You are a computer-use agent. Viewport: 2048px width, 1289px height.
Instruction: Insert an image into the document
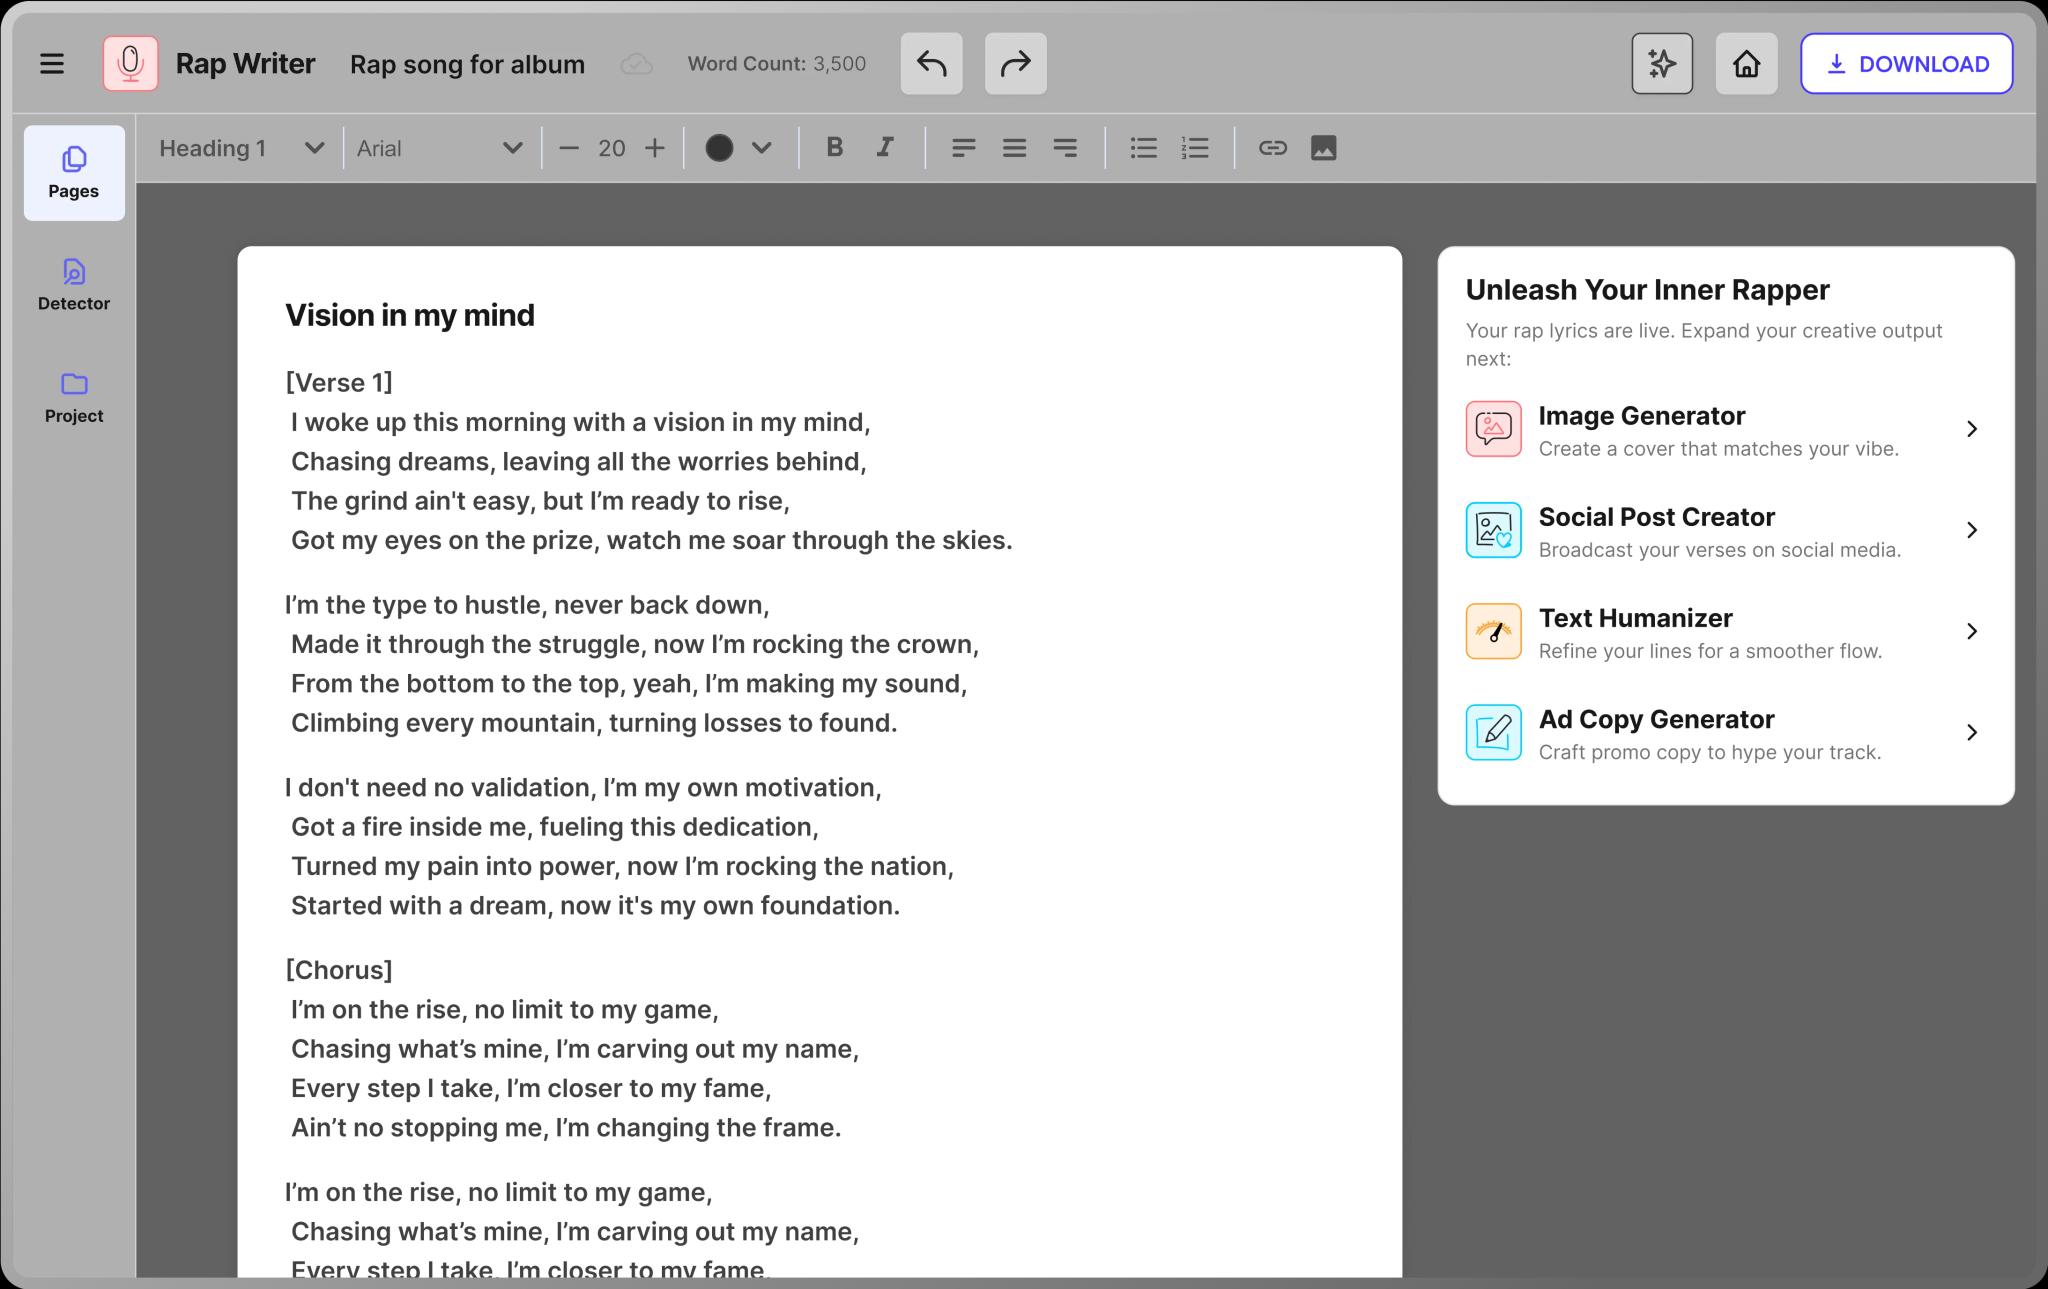click(1323, 148)
